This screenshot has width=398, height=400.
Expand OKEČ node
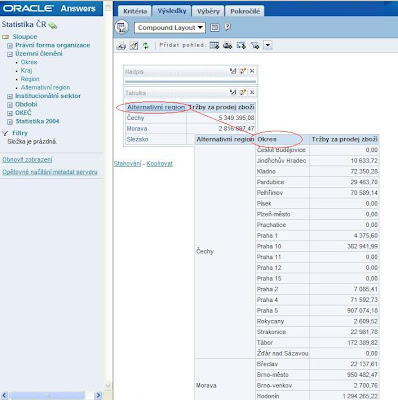tap(10, 113)
